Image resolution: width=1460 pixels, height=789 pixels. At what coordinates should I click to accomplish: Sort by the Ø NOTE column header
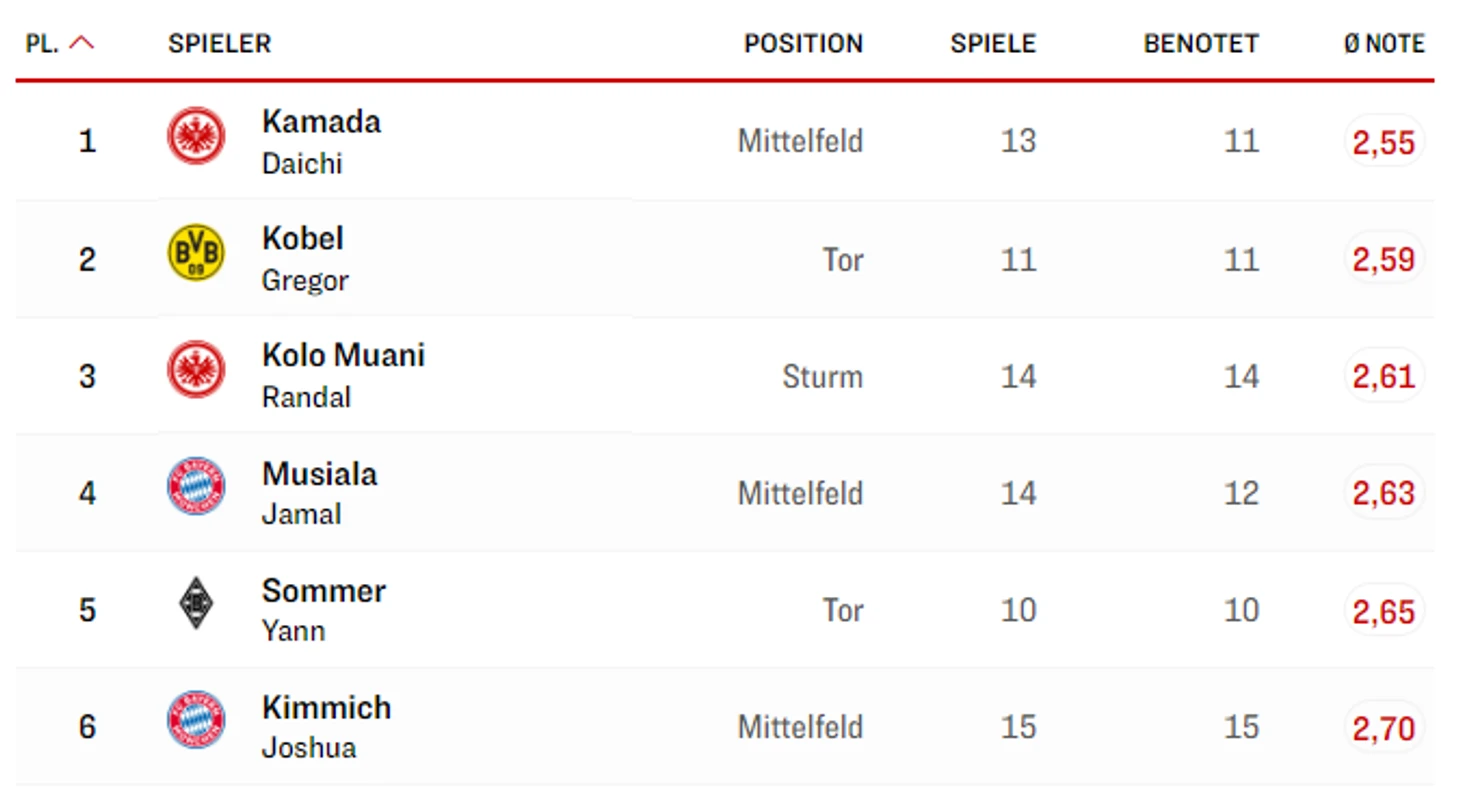1384,44
